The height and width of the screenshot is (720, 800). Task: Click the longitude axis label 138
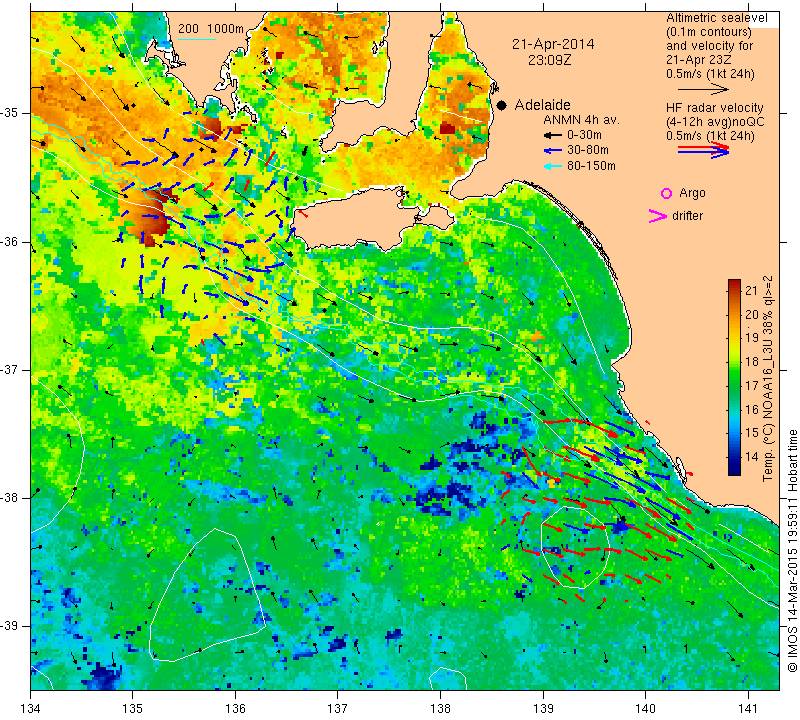[440, 708]
